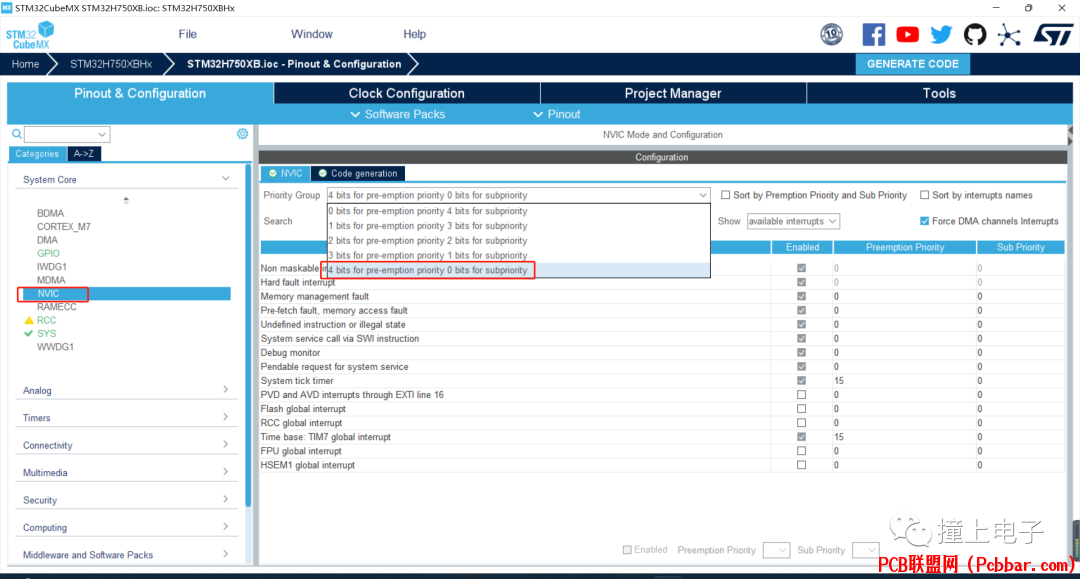Screen dimensions: 1080x579
Task: Select the Pinout & Configuration tab
Action: [x=140, y=93]
